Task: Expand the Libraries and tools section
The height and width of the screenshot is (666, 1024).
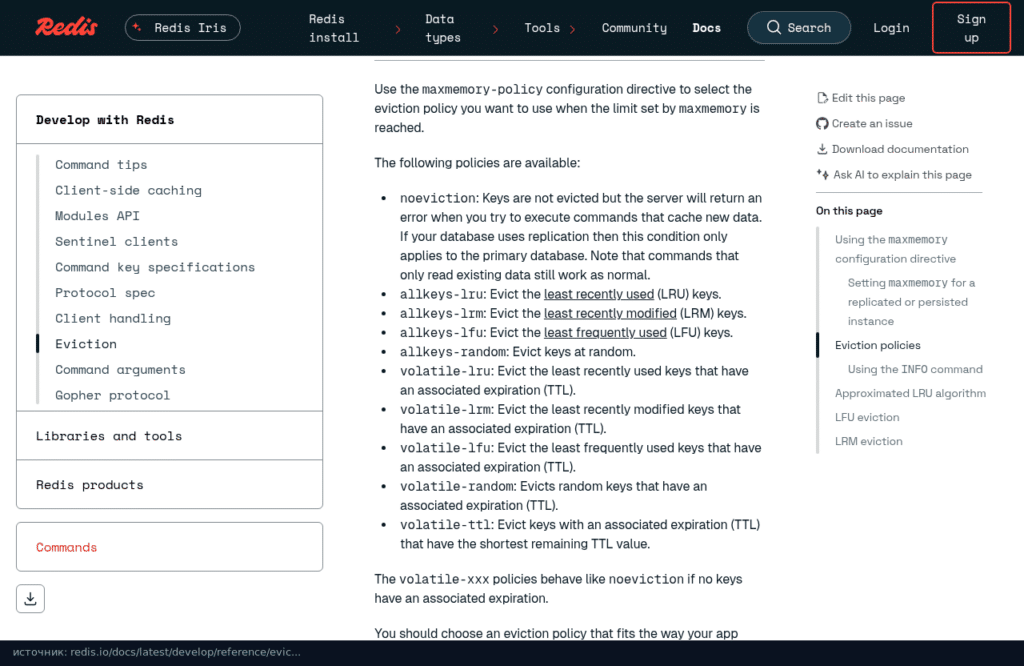Action: tap(169, 436)
